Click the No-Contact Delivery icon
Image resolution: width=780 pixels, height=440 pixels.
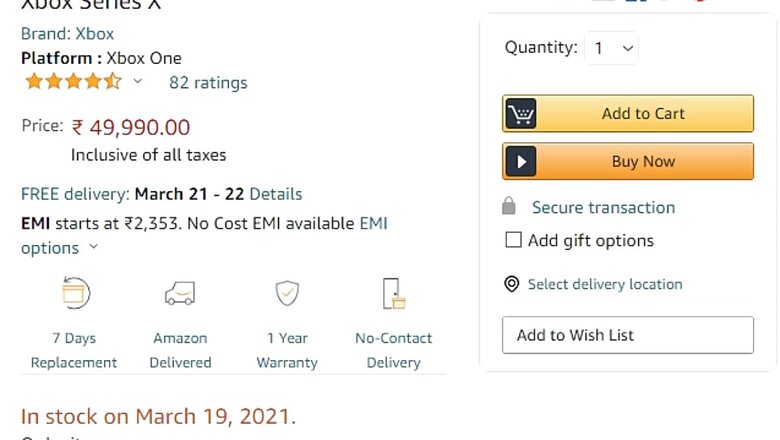tap(393, 293)
